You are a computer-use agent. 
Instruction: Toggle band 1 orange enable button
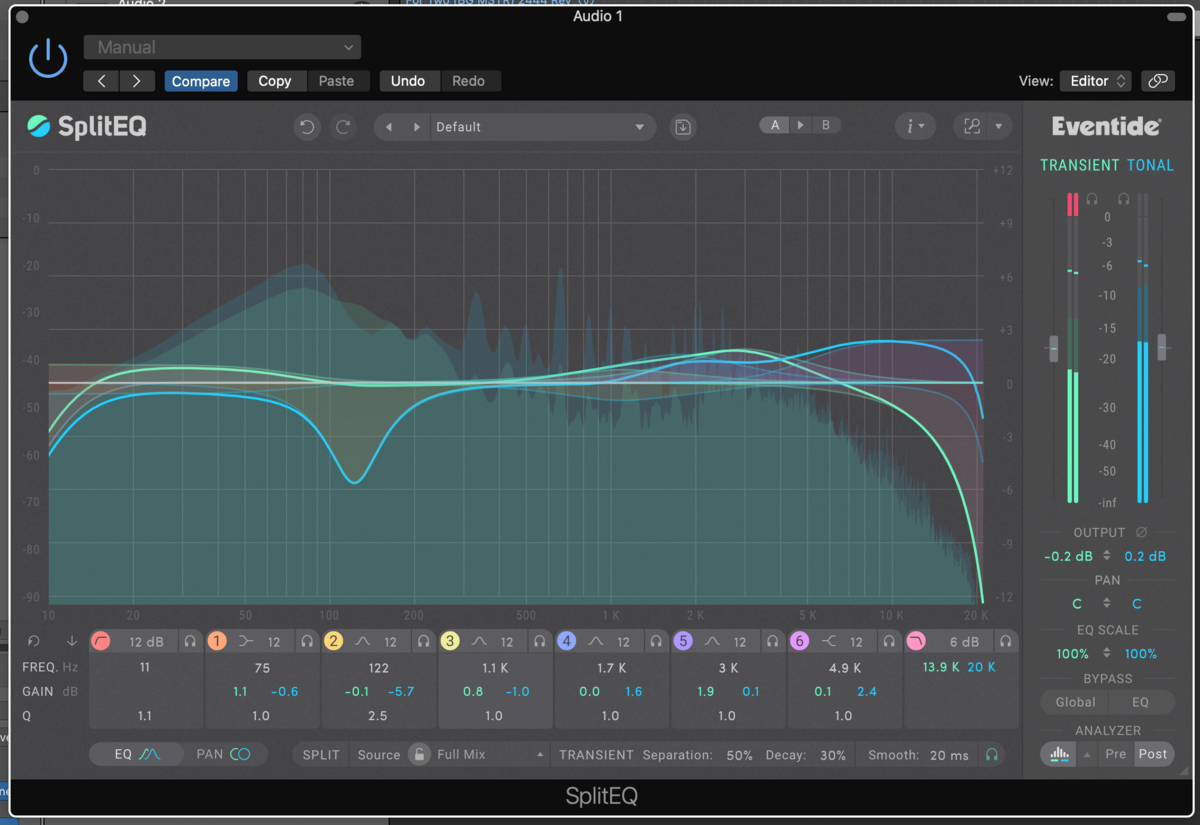click(x=217, y=641)
